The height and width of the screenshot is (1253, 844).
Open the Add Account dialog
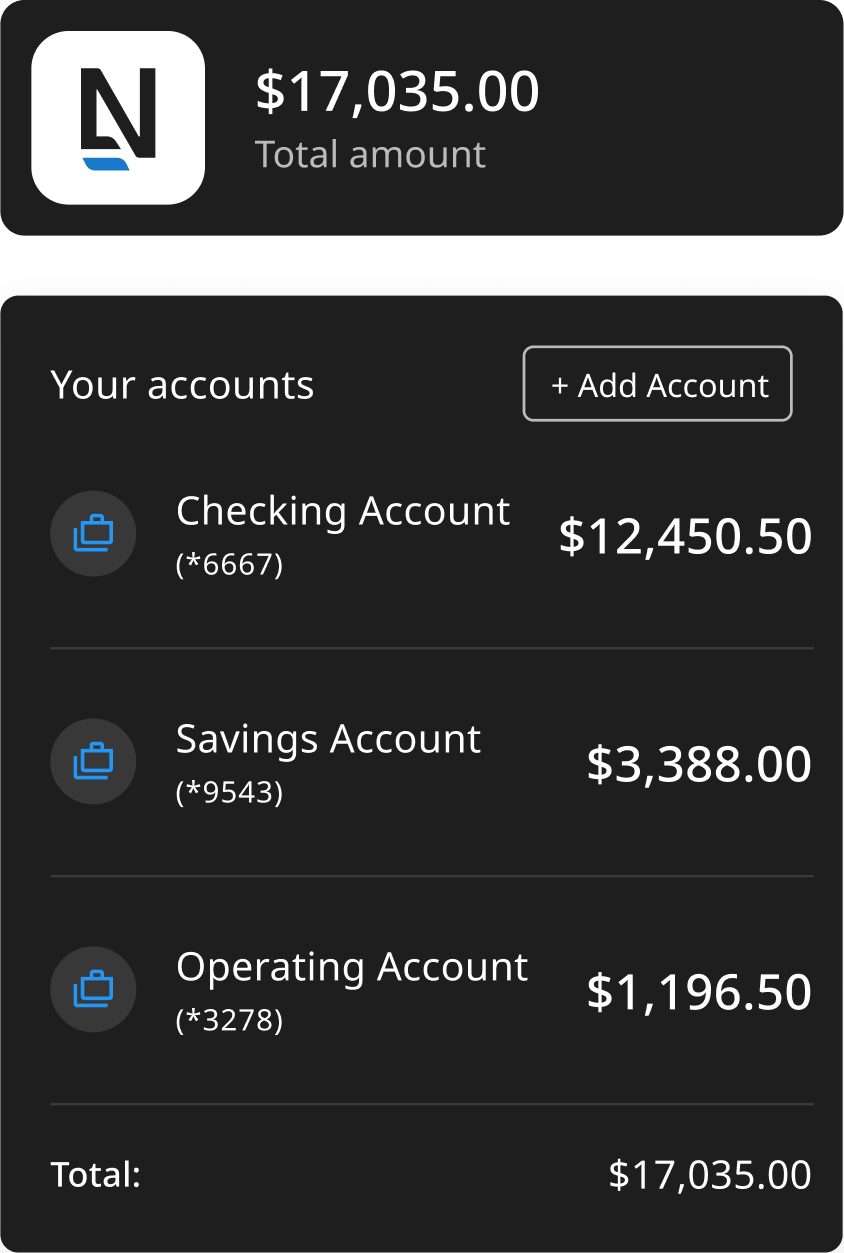pos(657,383)
